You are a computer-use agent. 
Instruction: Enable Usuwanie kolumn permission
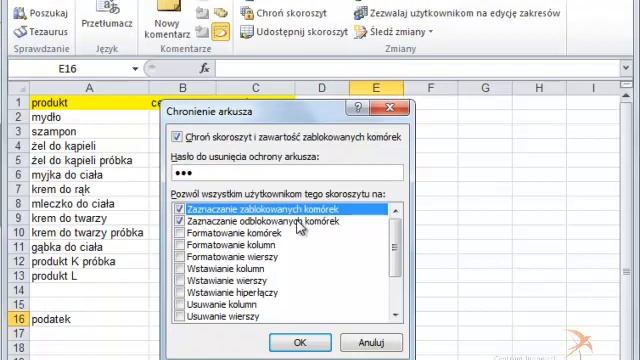[179, 304]
